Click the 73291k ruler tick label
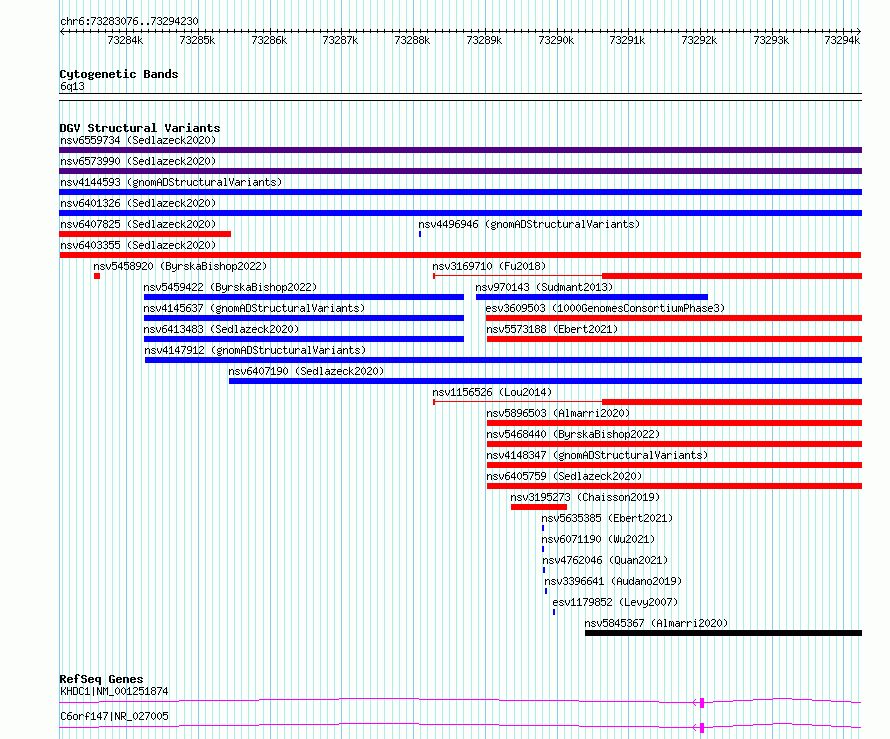The width and height of the screenshot is (890, 739). pos(627,40)
